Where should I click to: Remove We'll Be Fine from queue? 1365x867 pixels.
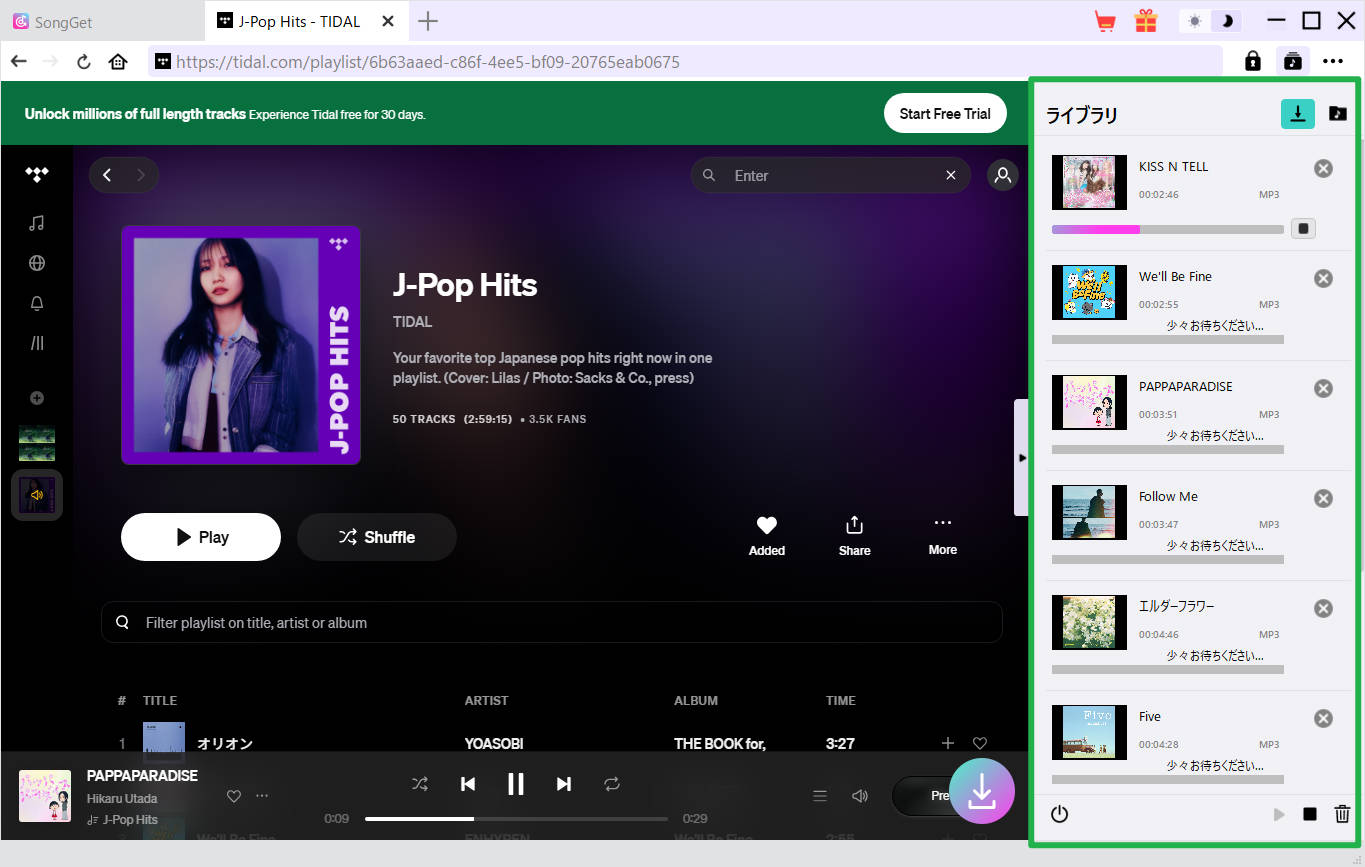(x=1323, y=278)
